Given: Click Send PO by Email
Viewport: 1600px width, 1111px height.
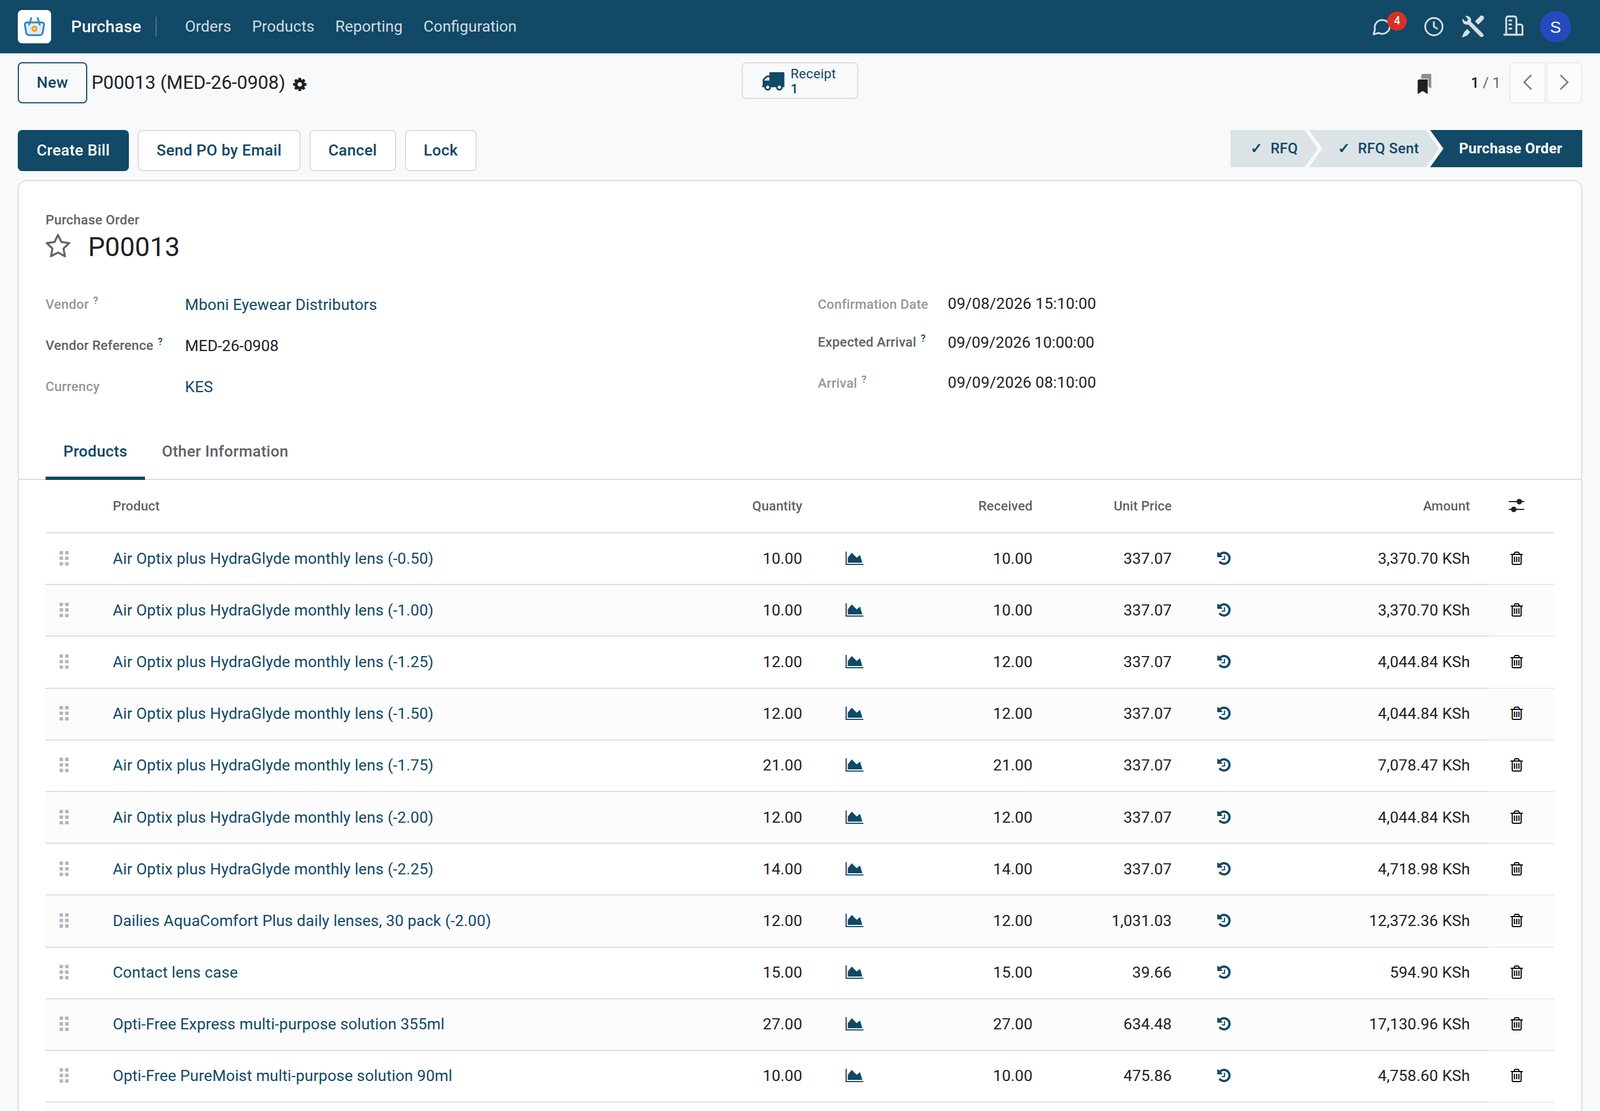Looking at the screenshot, I should pyautogui.click(x=219, y=150).
